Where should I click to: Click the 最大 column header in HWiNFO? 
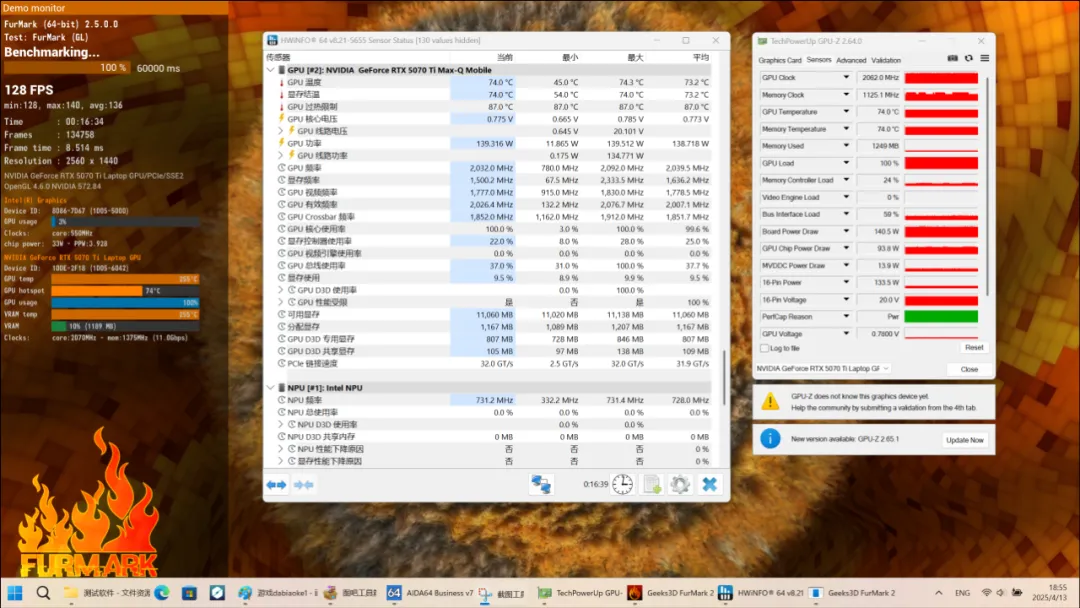pyautogui.click(x=635, y=57)
